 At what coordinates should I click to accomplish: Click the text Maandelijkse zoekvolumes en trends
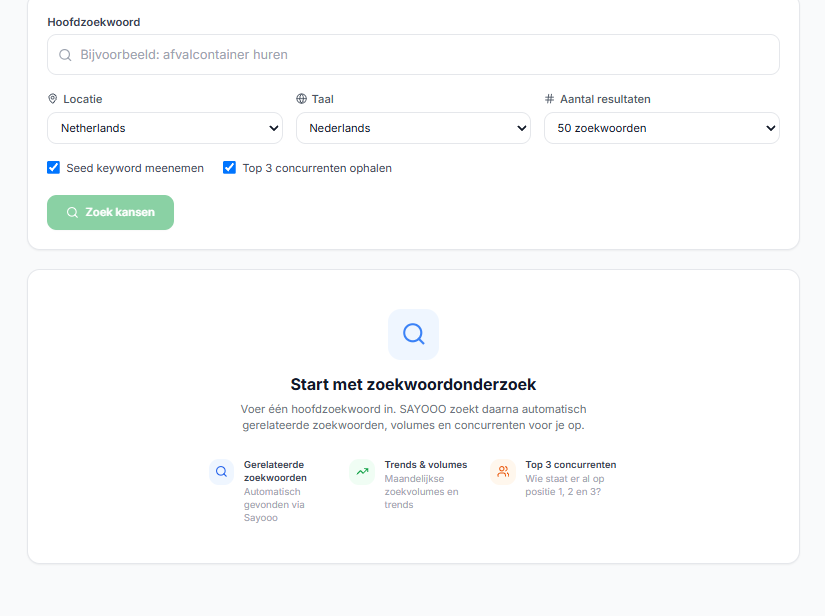click(x=421, y=491)
